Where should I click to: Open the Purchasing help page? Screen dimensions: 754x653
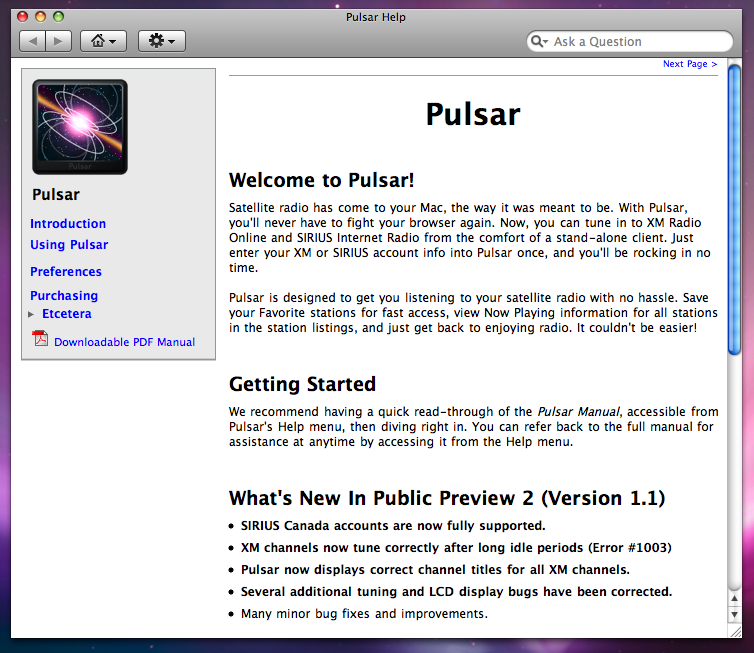(x=64, y=296)
